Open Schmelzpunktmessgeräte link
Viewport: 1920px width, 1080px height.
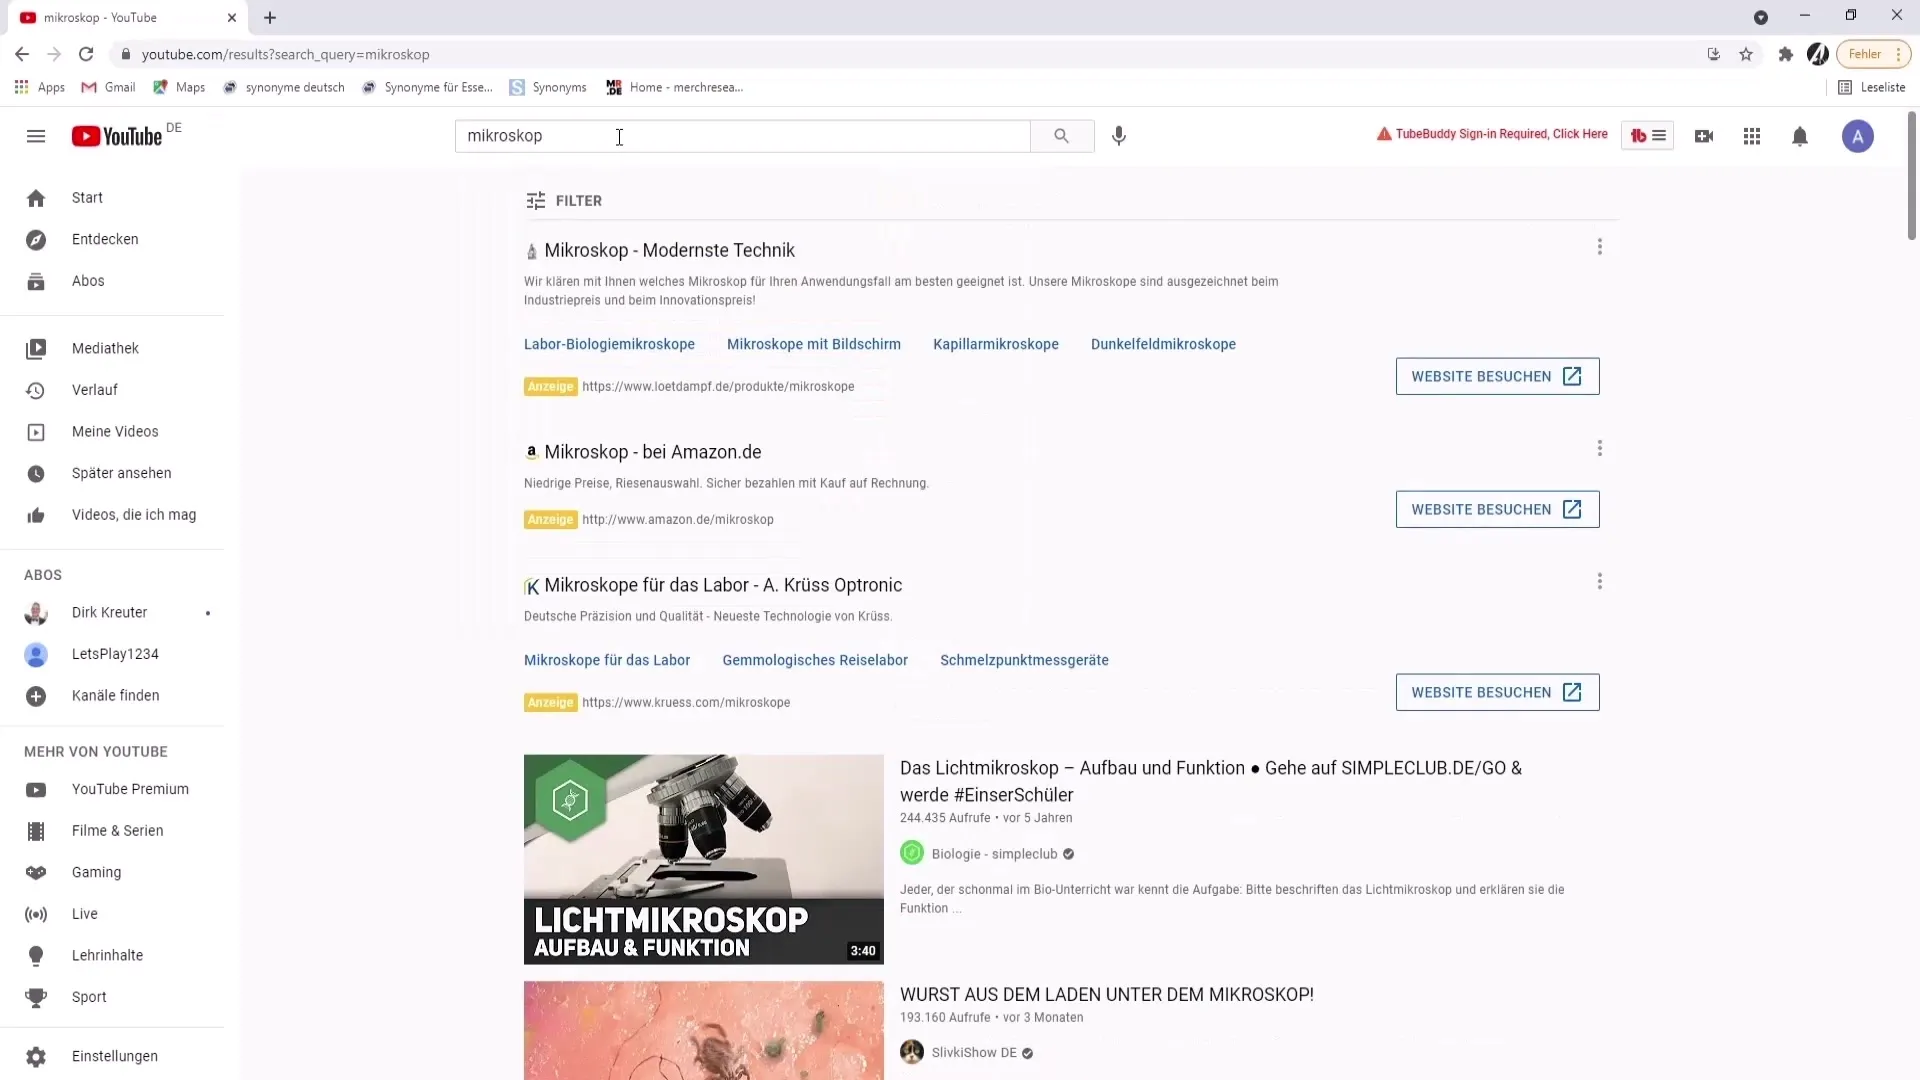(x=1024, y=660)
